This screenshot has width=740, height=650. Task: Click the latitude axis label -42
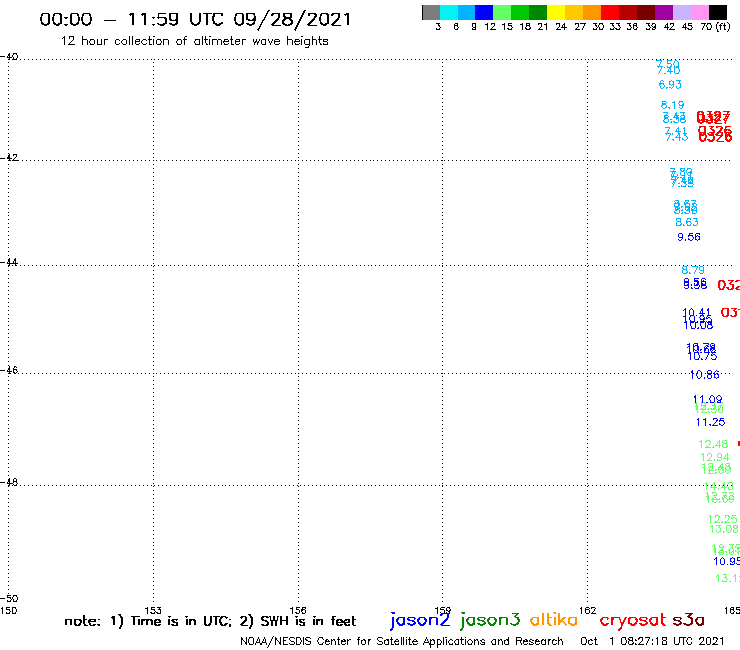pos(9,158)
